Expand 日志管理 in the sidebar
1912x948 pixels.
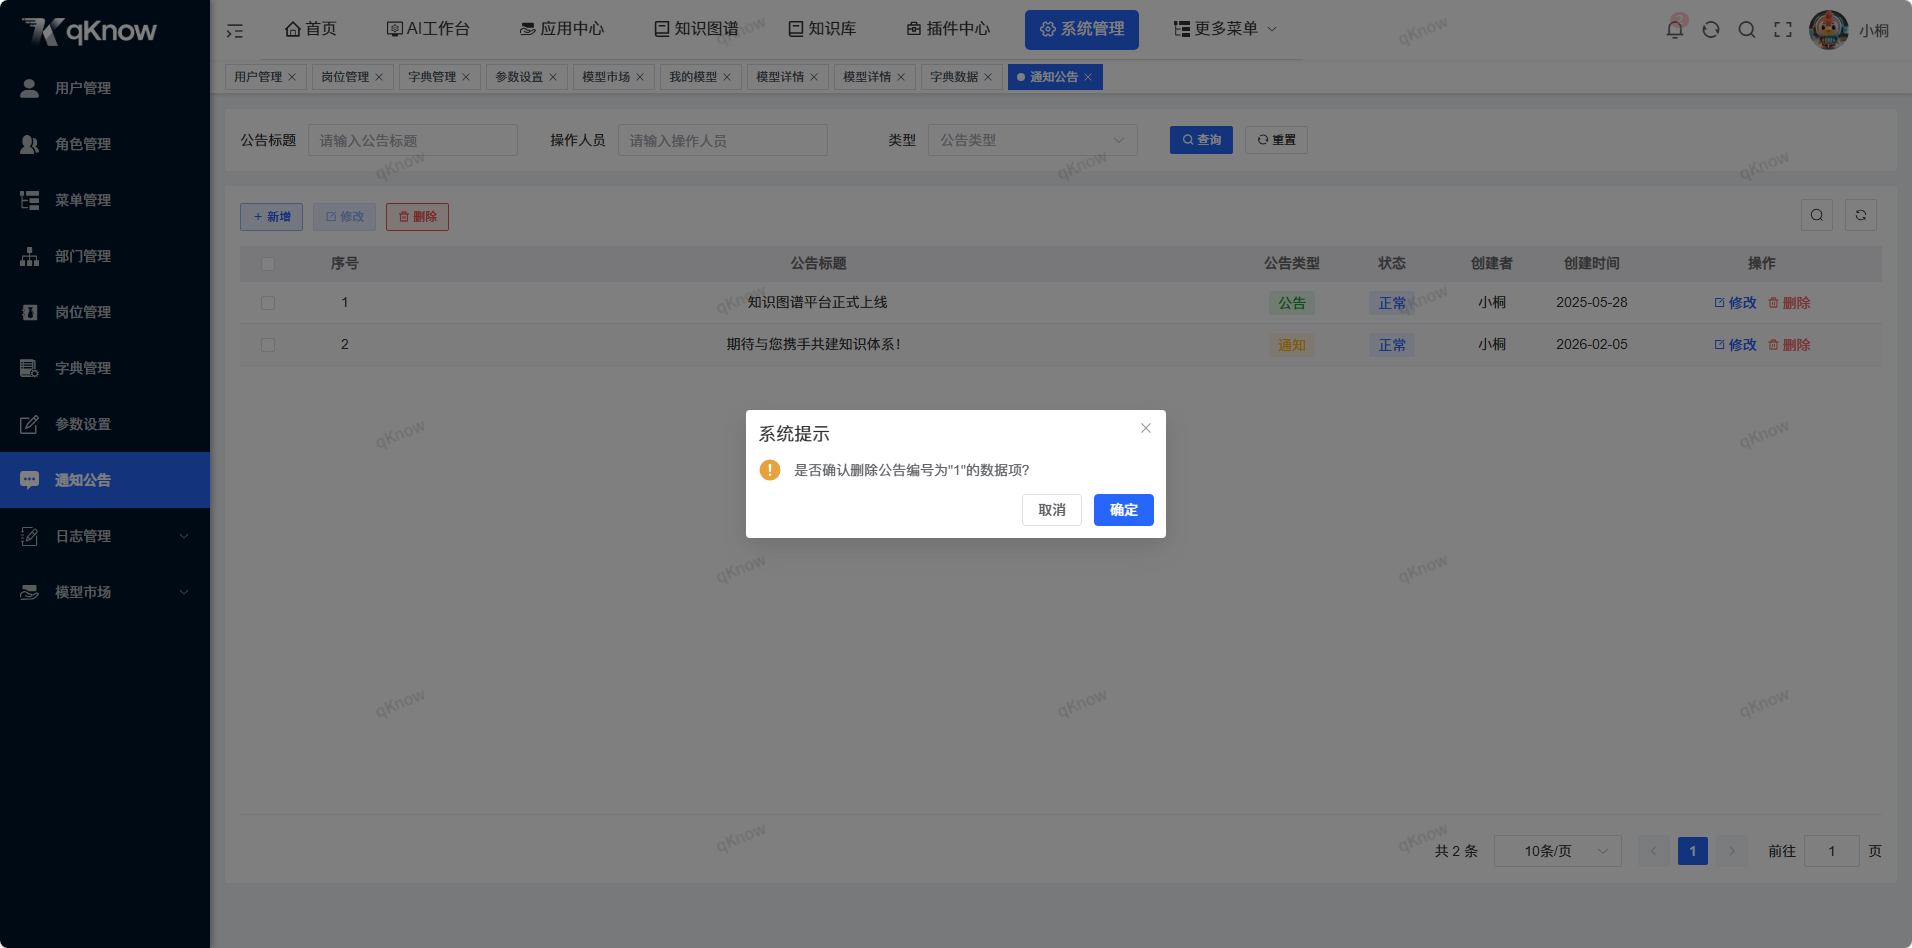click(x=105, y=536)
